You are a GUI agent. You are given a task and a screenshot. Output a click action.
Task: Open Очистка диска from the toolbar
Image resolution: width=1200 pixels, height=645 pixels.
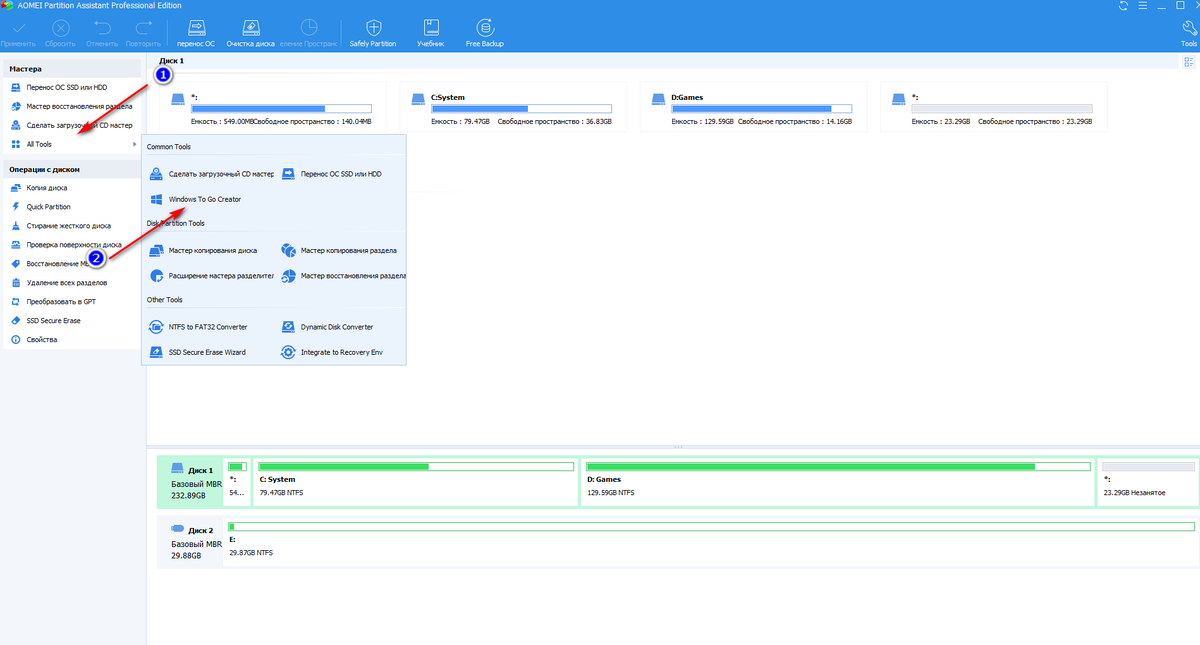[251, 33]
